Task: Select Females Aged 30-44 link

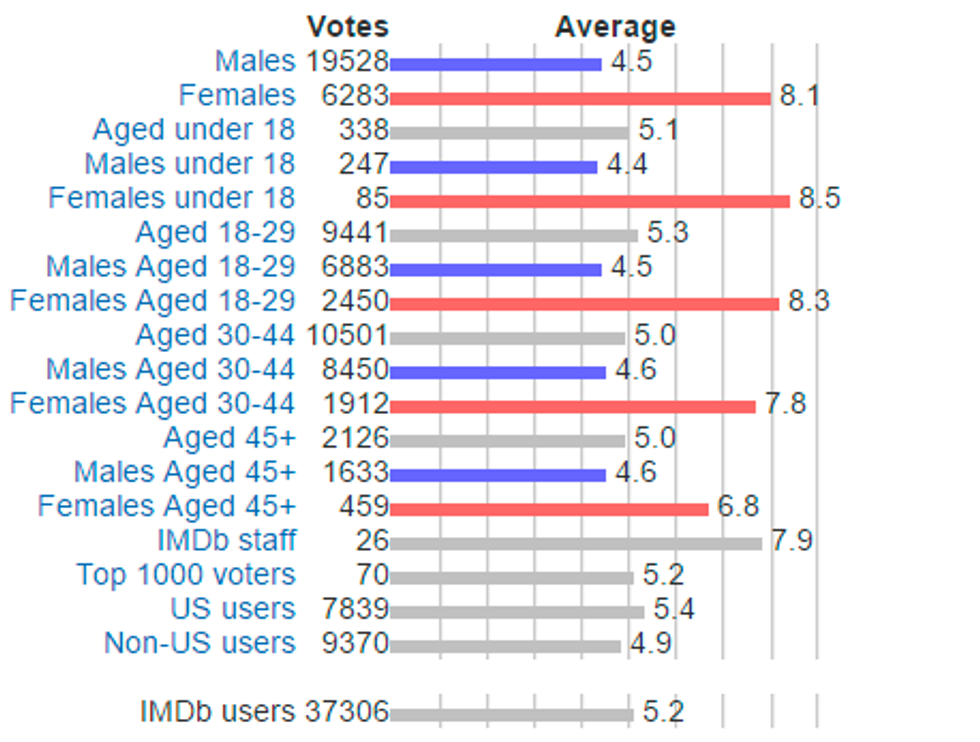Action: [x=153, y=404]
